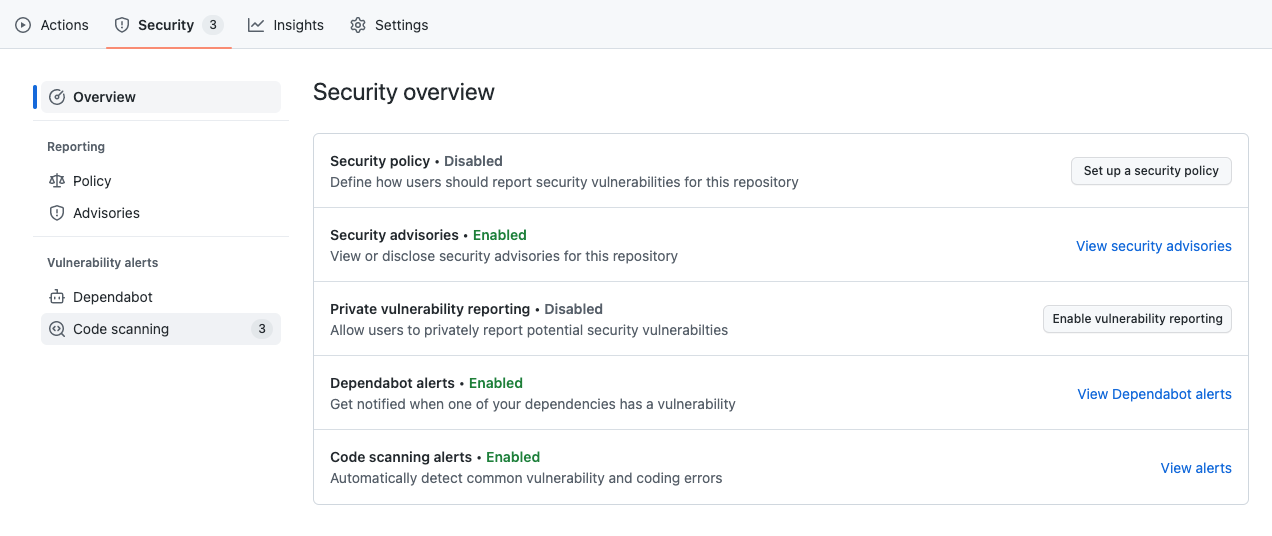1272x536 pixels.
Task: Click the Dependabot robot icon
Action: click(57, 297)
